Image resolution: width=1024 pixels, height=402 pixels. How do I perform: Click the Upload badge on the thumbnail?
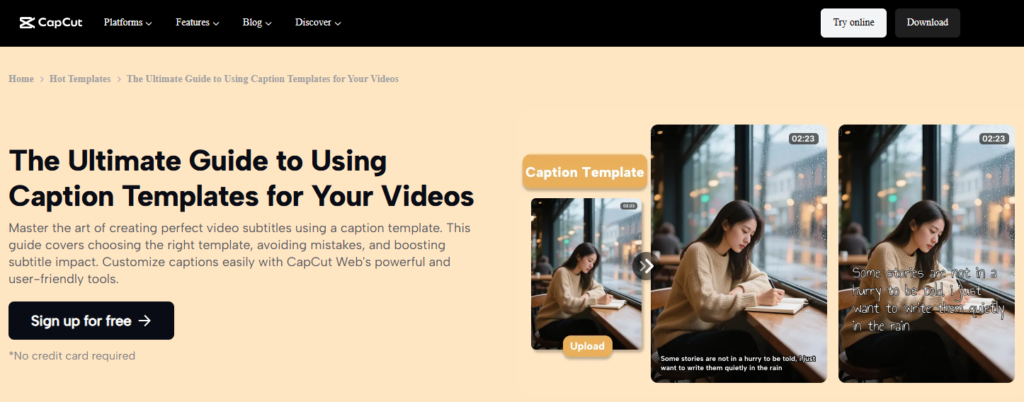pos(587,346)
